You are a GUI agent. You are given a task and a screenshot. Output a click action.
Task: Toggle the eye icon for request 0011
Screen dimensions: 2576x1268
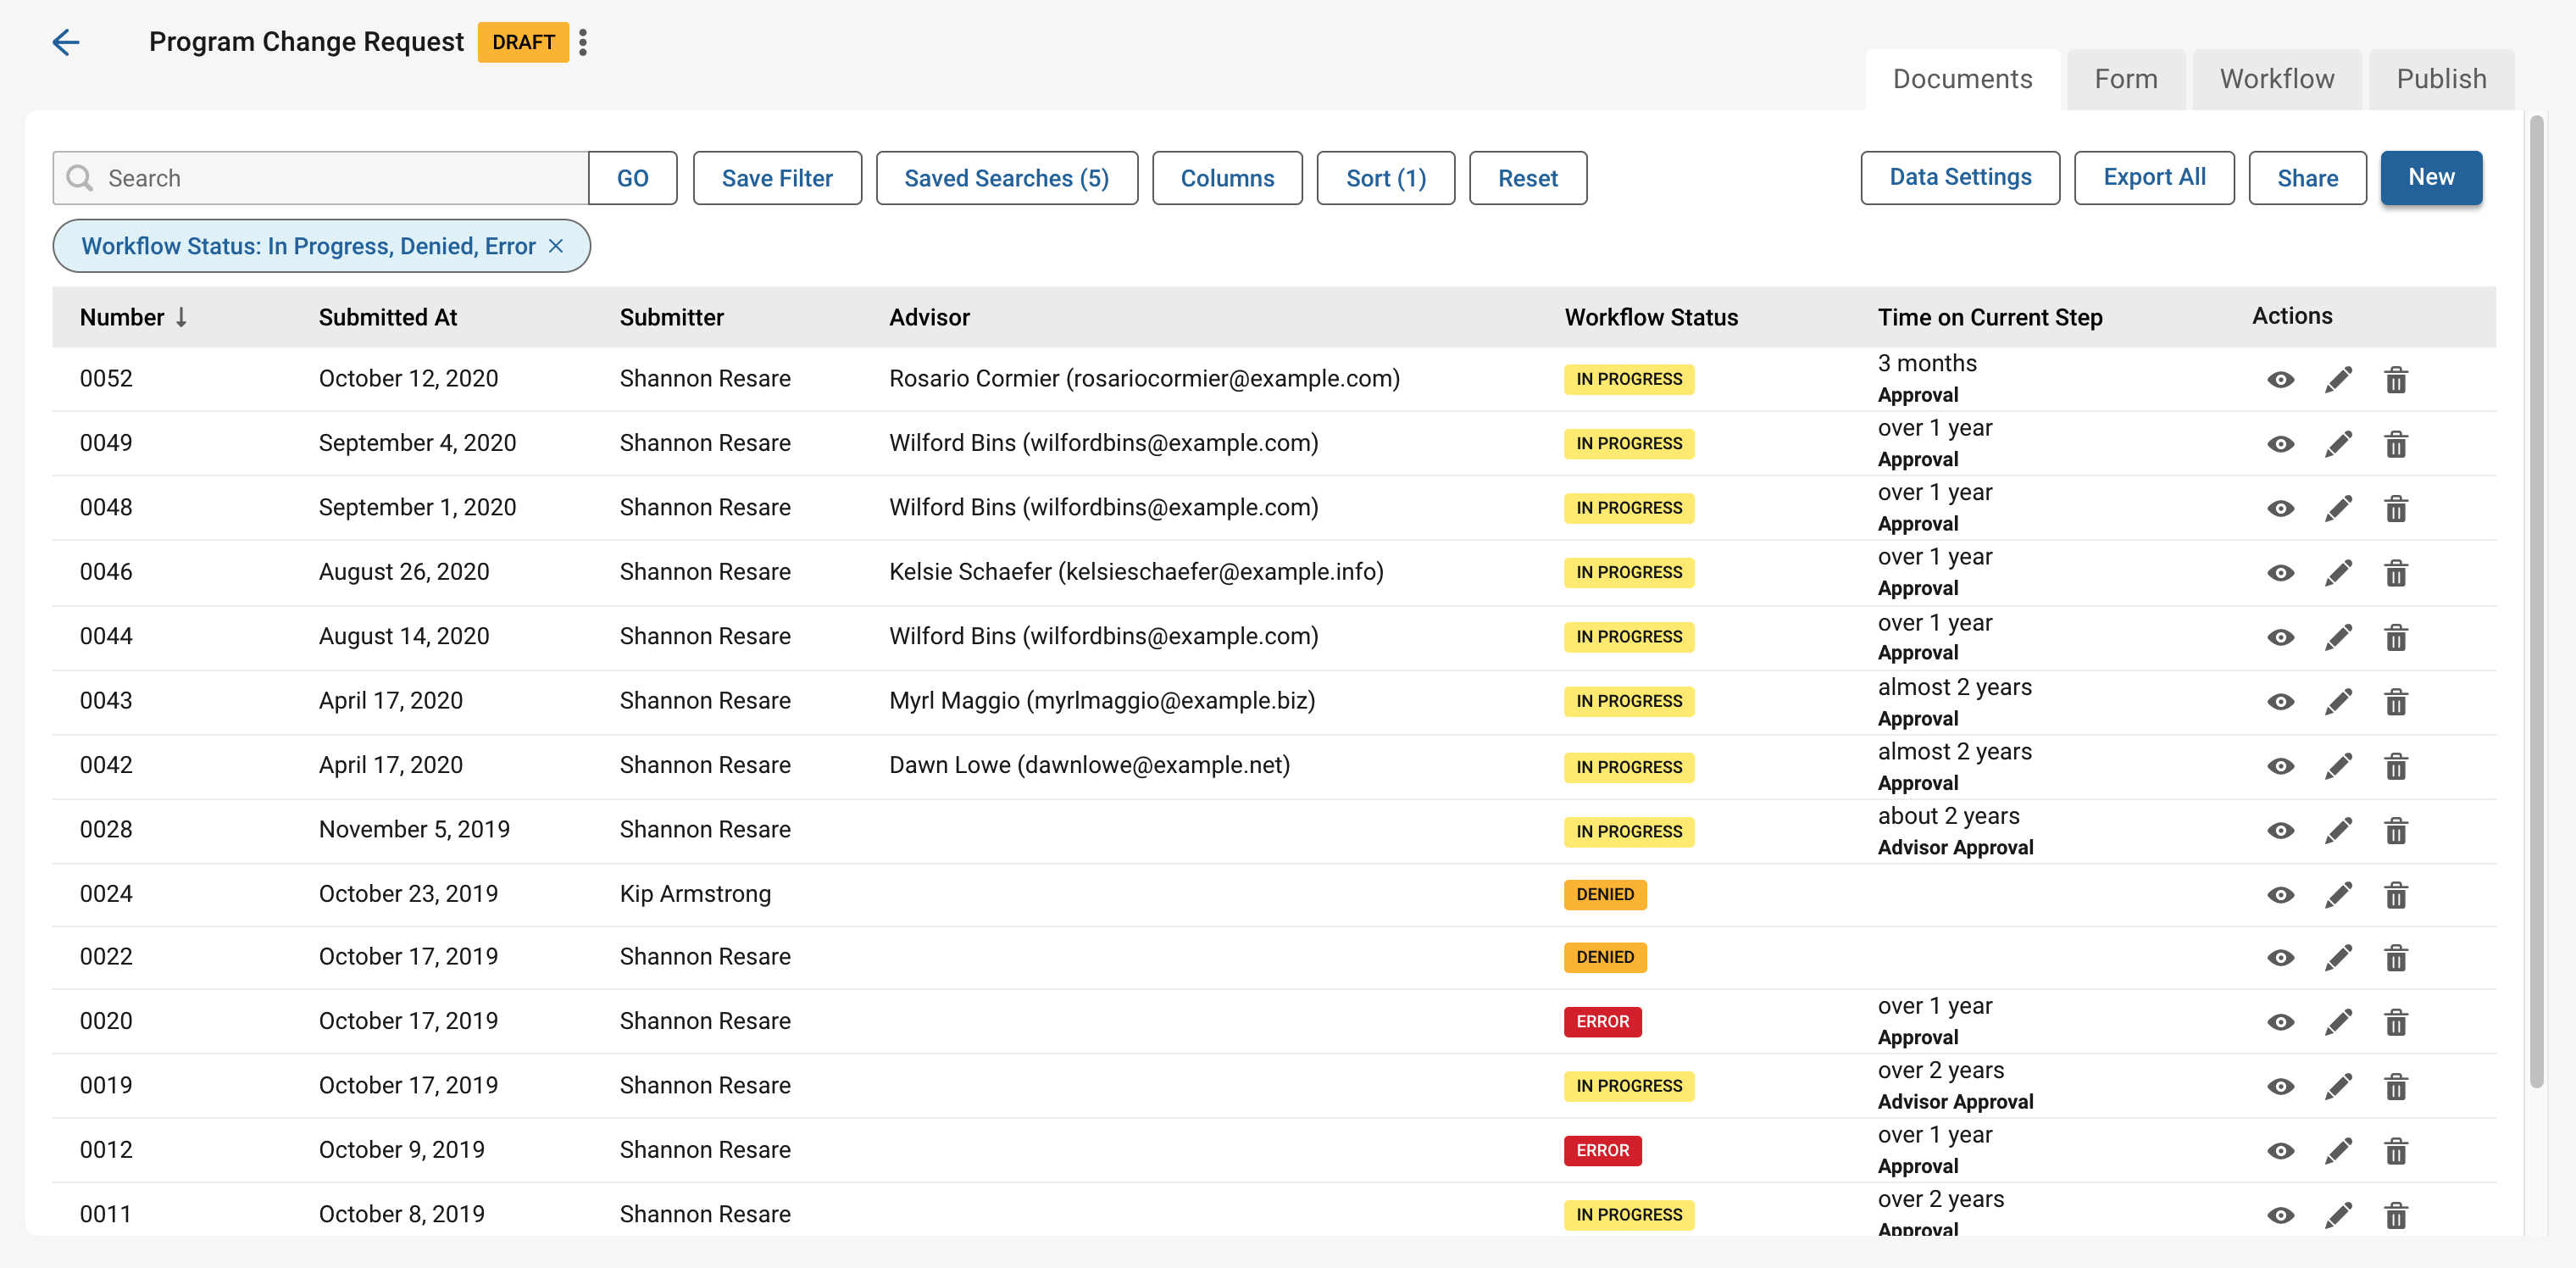(2281, 1215)
